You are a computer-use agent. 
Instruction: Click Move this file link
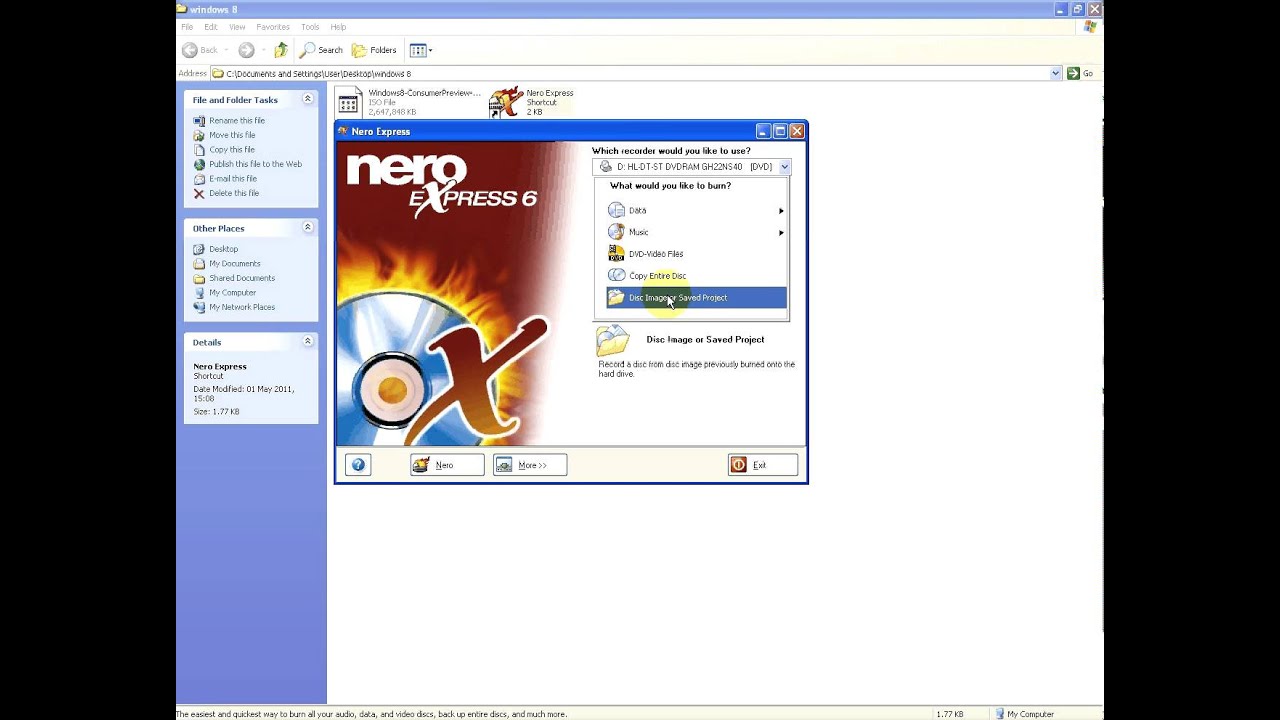232,135
